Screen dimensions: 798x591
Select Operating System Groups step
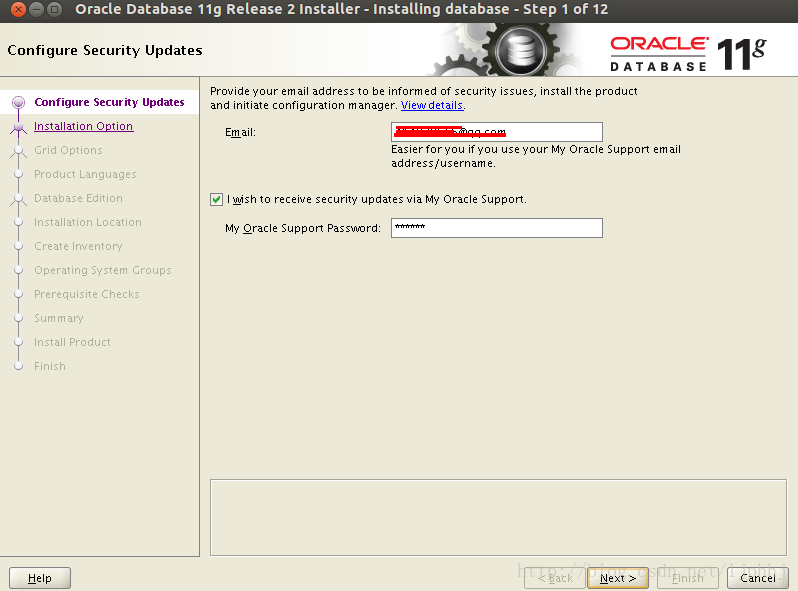point(102,270)
